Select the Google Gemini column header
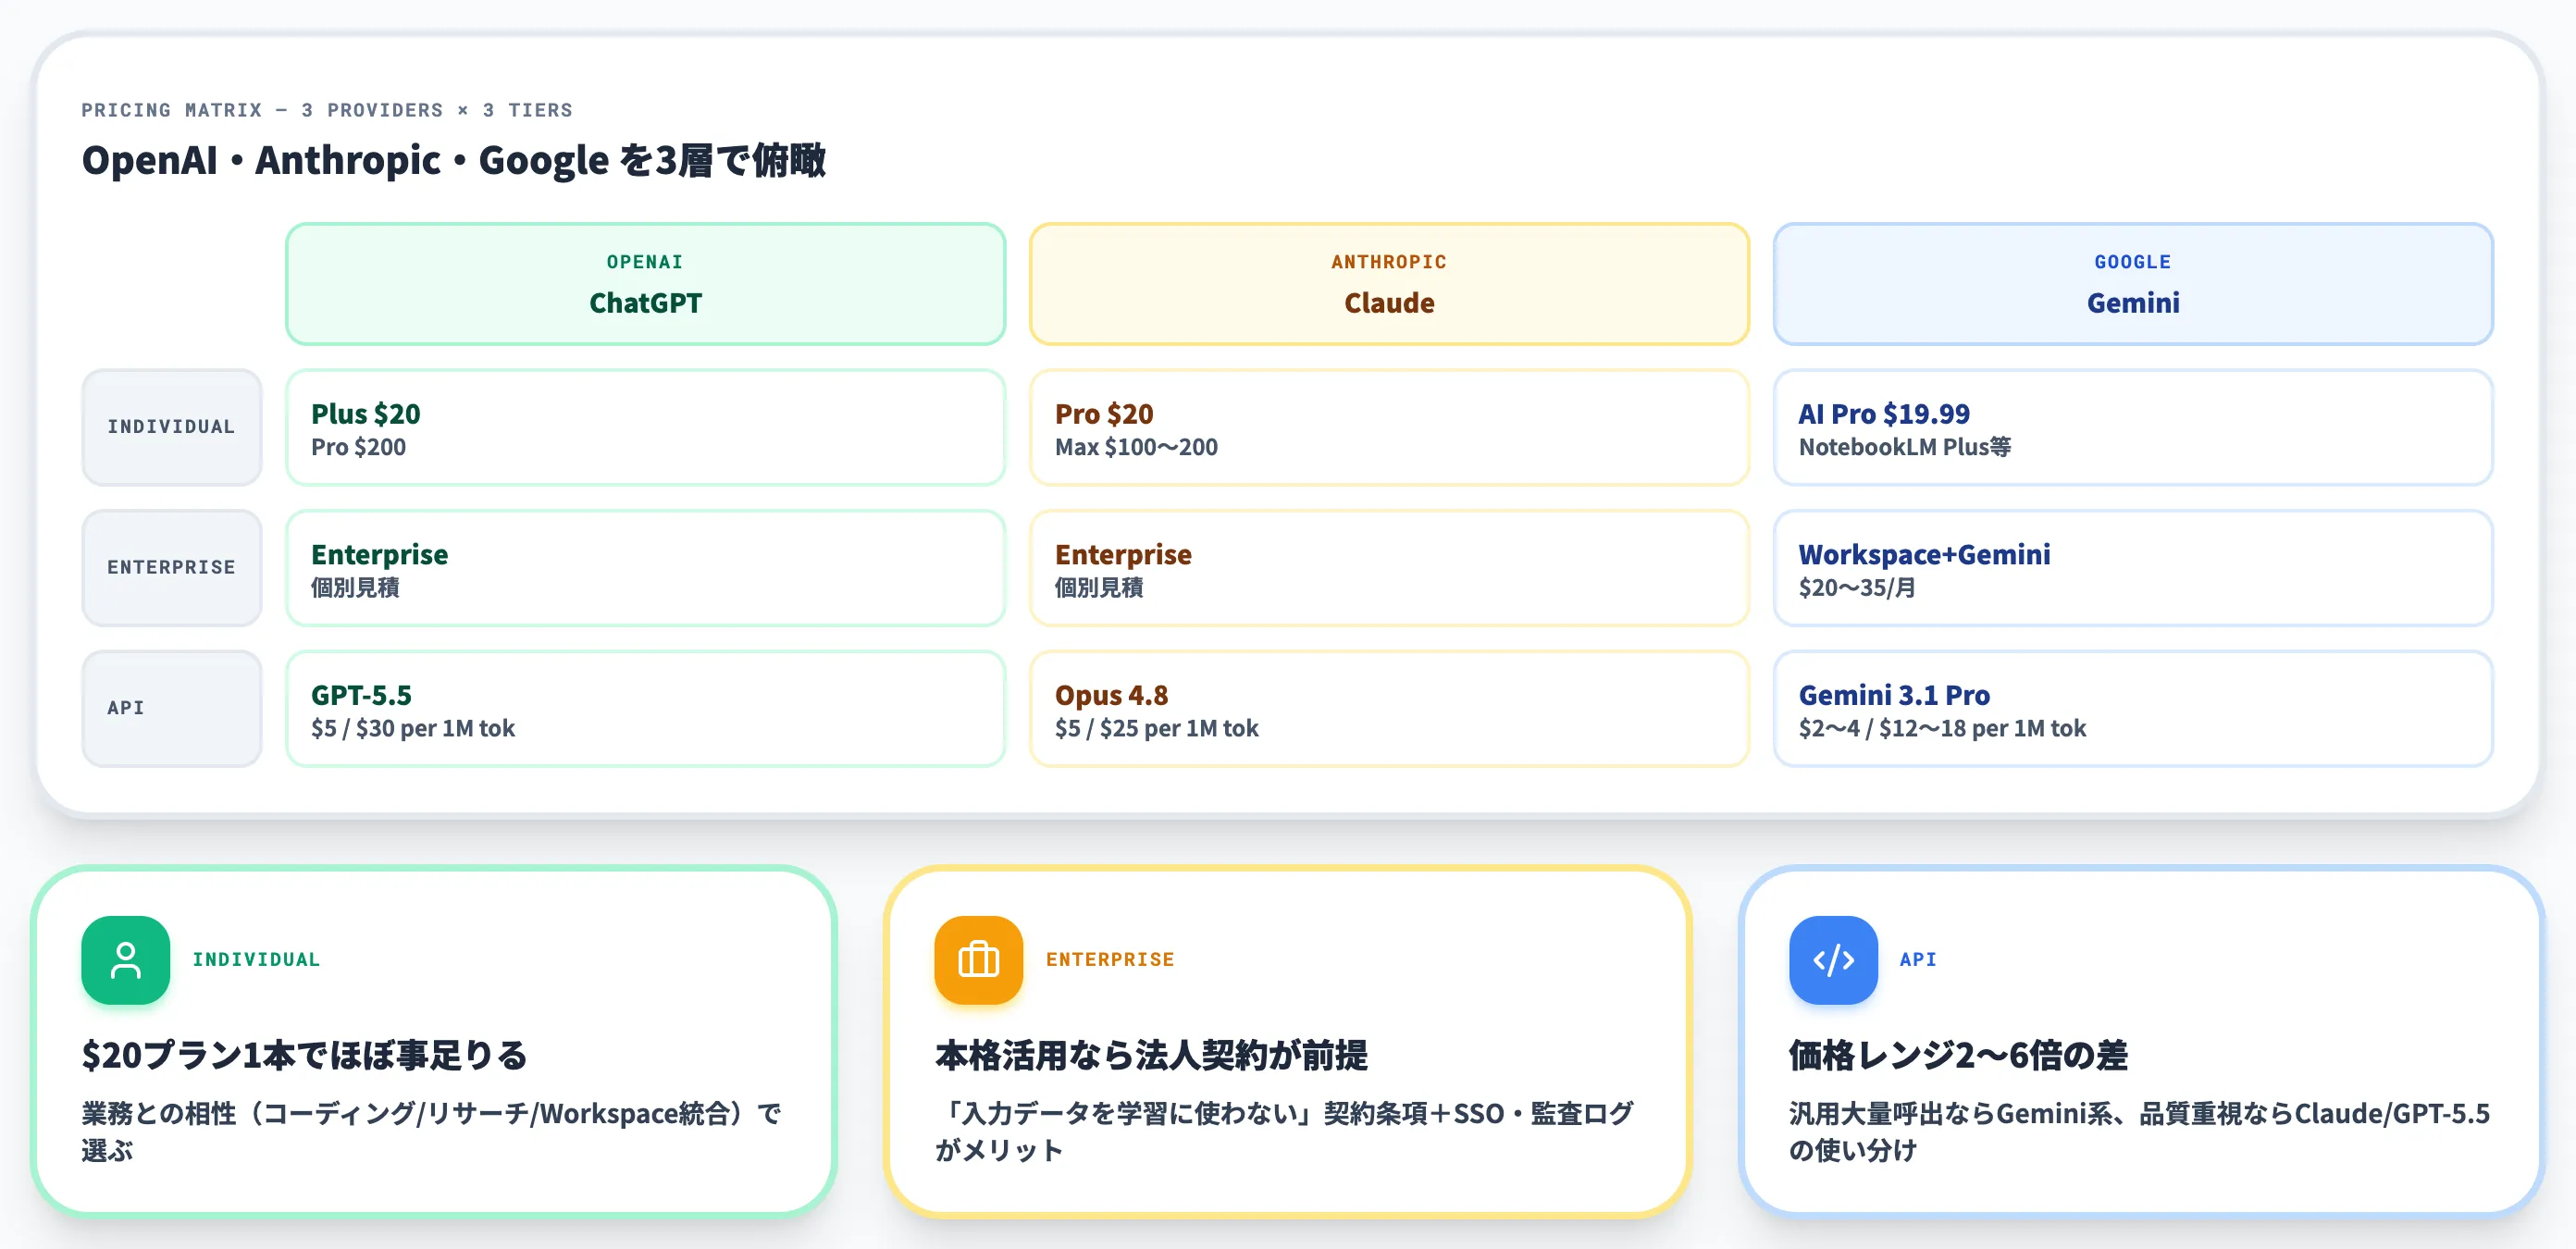 (x=2133, y=284)
